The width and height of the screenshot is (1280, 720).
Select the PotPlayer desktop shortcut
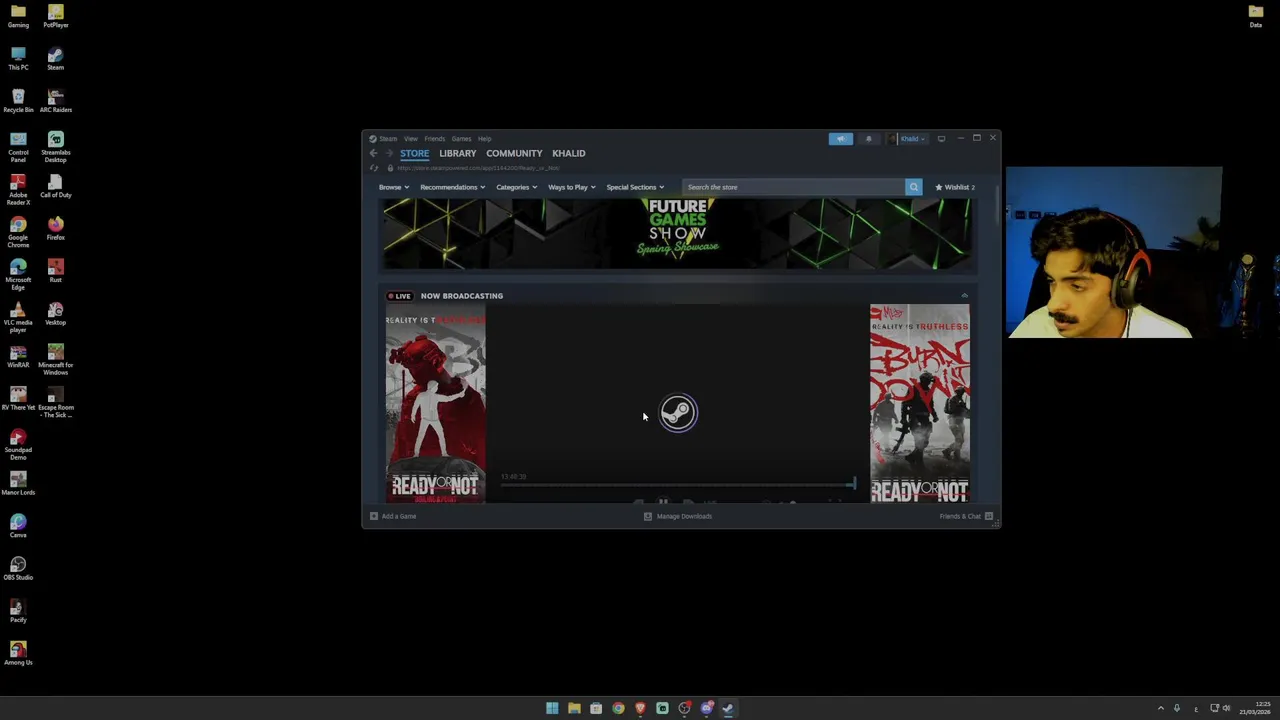(56, 16)
